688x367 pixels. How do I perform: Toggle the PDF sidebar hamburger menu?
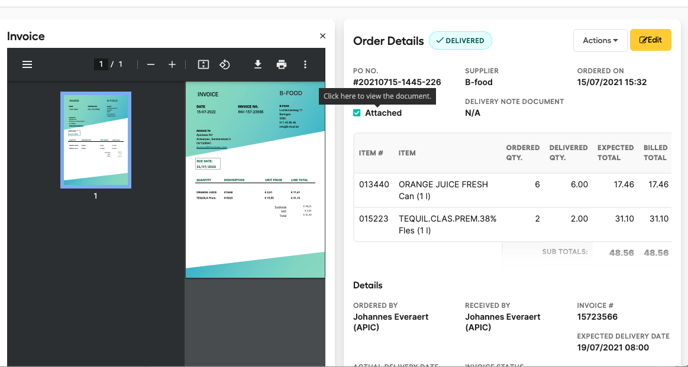tap(27, 65)
